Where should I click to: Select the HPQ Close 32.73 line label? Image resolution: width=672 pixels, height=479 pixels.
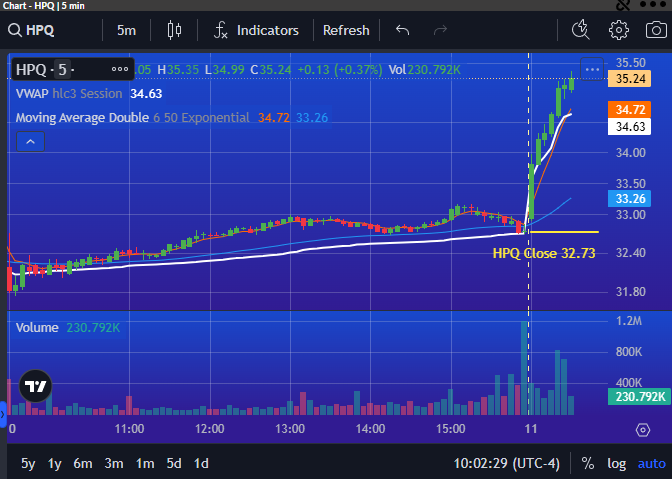pyautogui.click(x=544, y=253)
